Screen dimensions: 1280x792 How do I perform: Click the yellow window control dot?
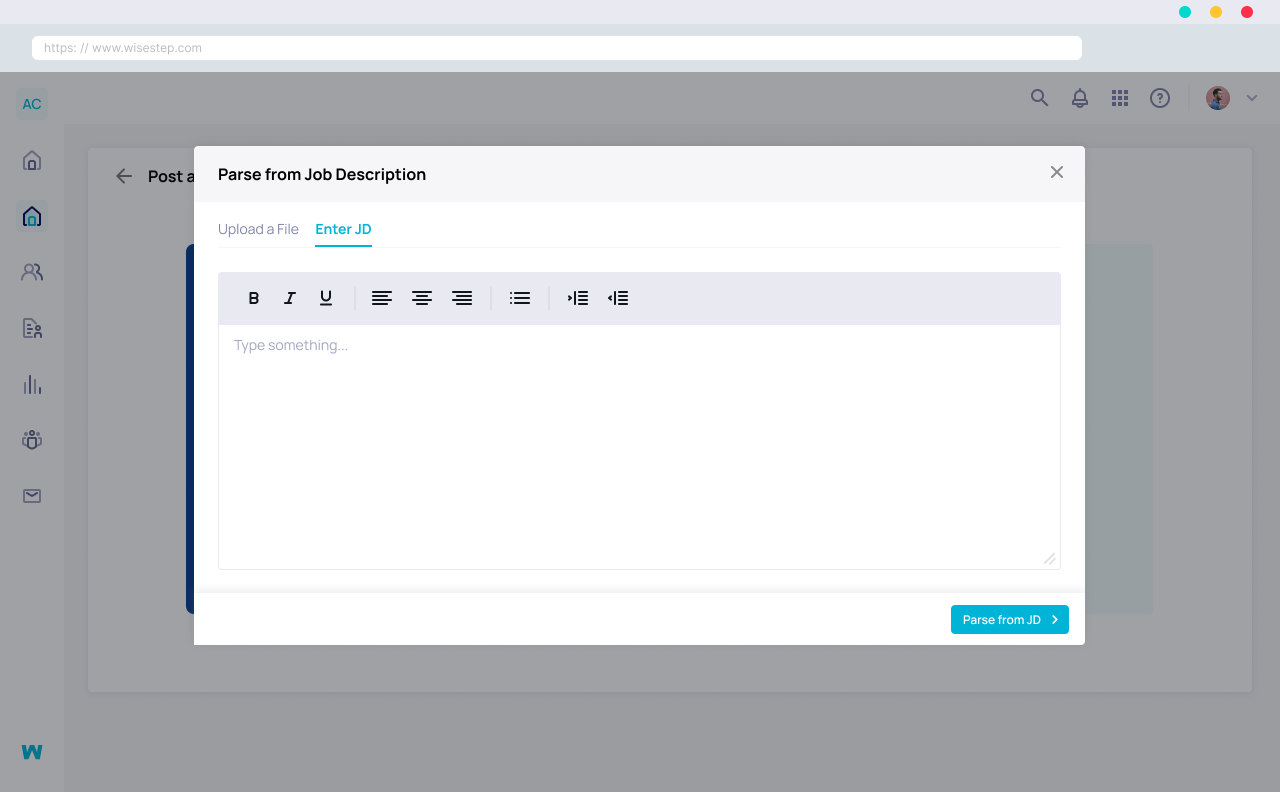tap(1216, 12)
